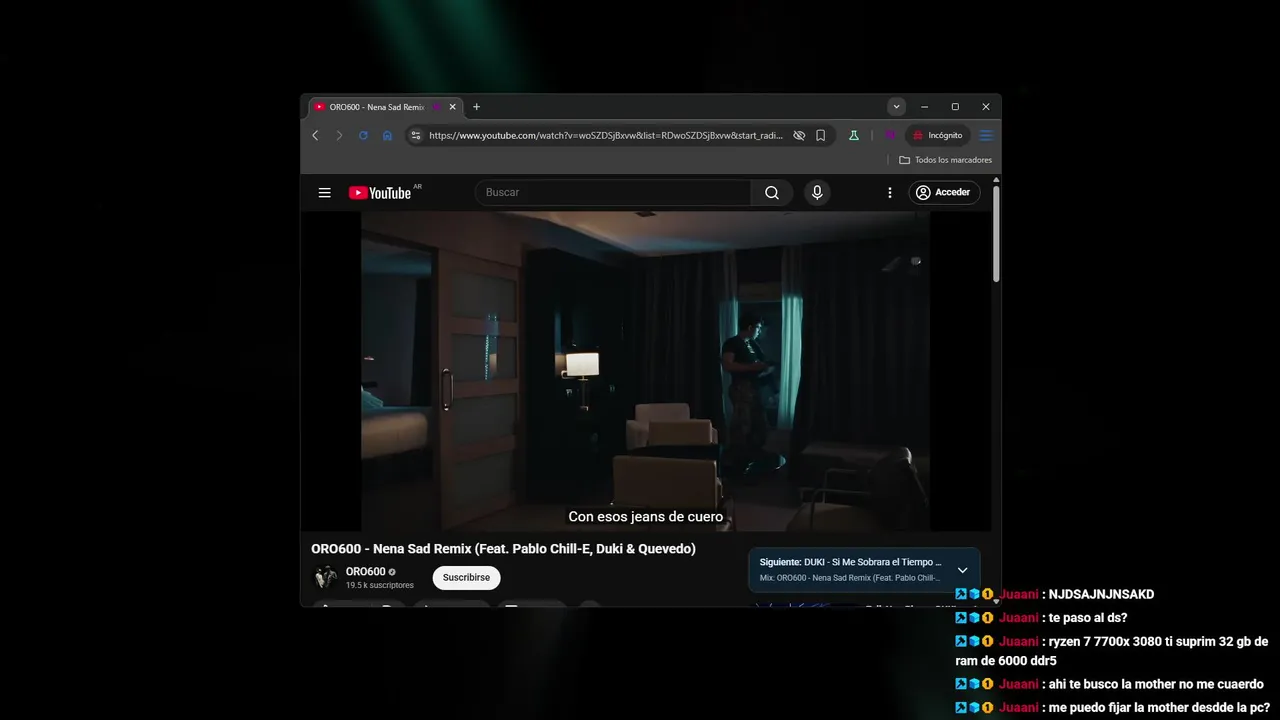The width and height of the screenshot is (1280, 720).
Task: Click the Acceder sign-in button
Action: [944, 193]
